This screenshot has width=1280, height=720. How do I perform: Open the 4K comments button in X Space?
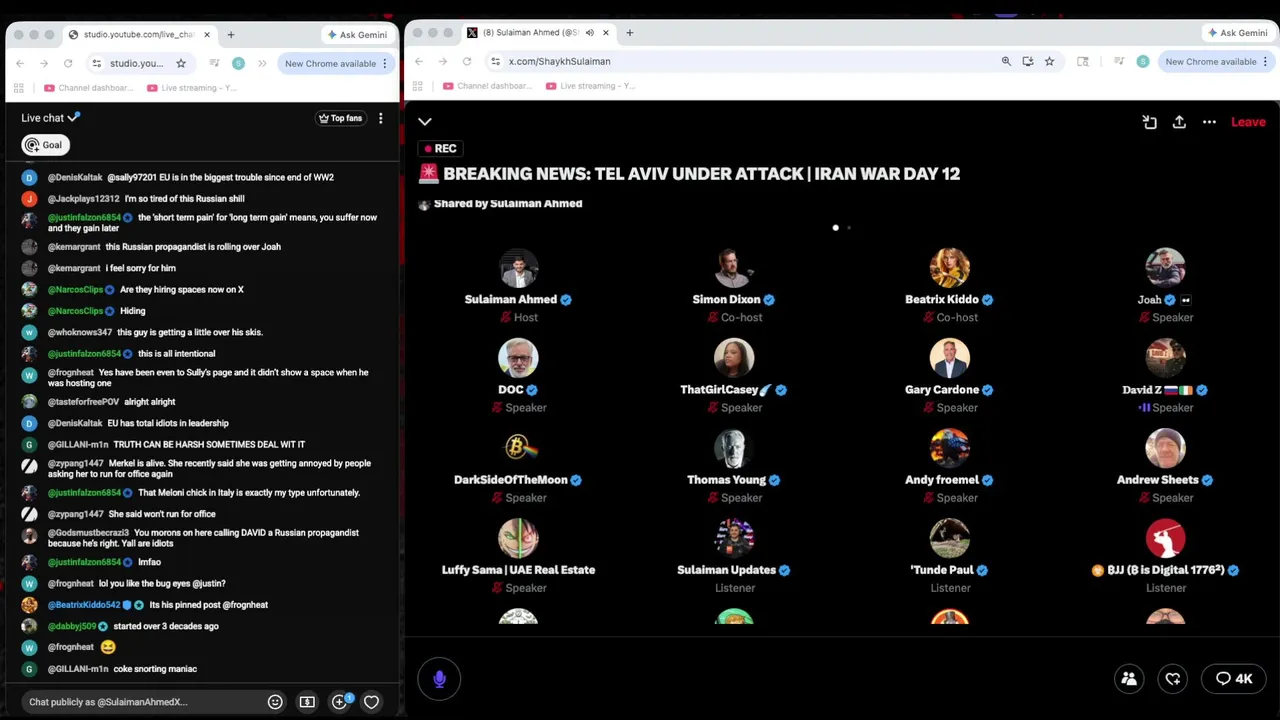click(x=1234, y=679)
